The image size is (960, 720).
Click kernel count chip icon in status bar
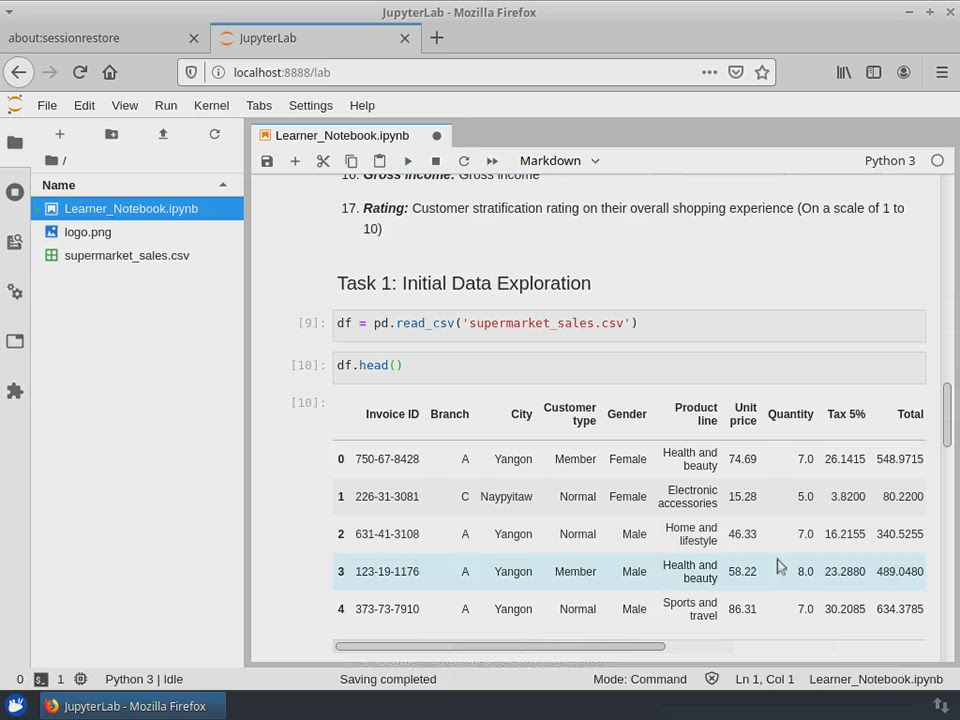point(80,678)
